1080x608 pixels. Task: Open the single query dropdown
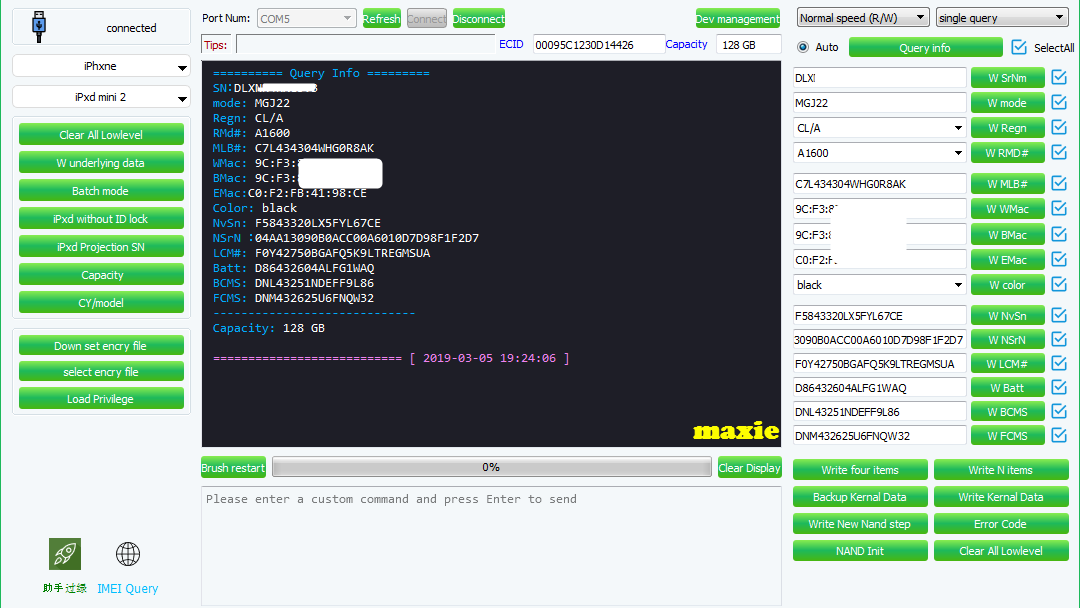point(1002,18)
